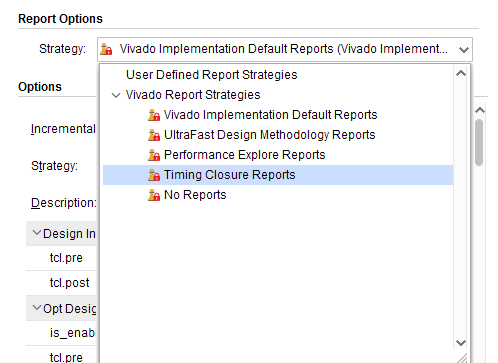
Task: Select User Defined Report Strategies entry
Action: 211,75
